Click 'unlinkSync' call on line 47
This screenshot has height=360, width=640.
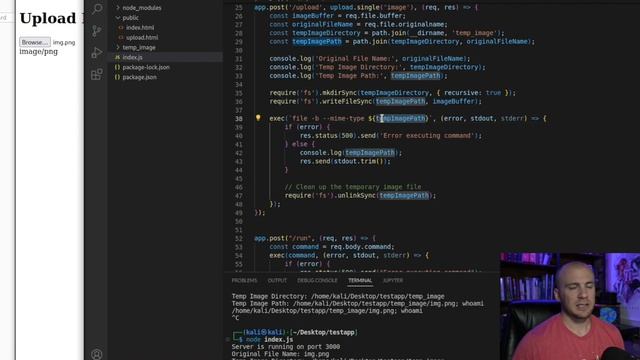point(356,196)
